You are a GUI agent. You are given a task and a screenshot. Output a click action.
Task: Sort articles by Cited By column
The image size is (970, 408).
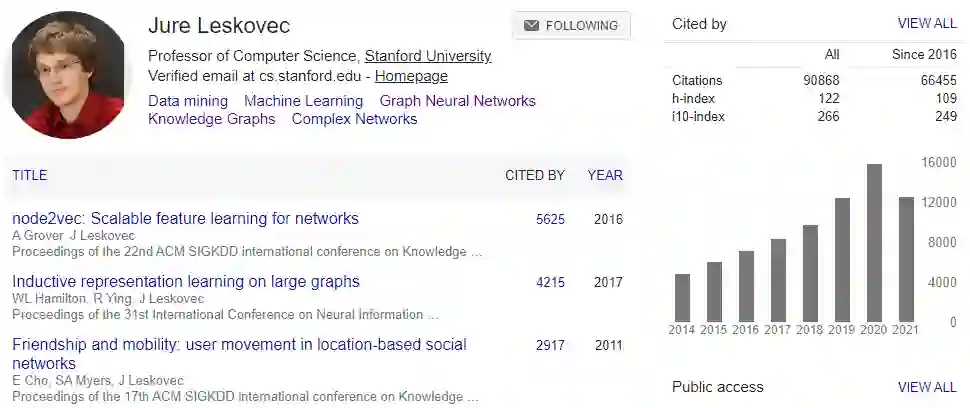534,175
